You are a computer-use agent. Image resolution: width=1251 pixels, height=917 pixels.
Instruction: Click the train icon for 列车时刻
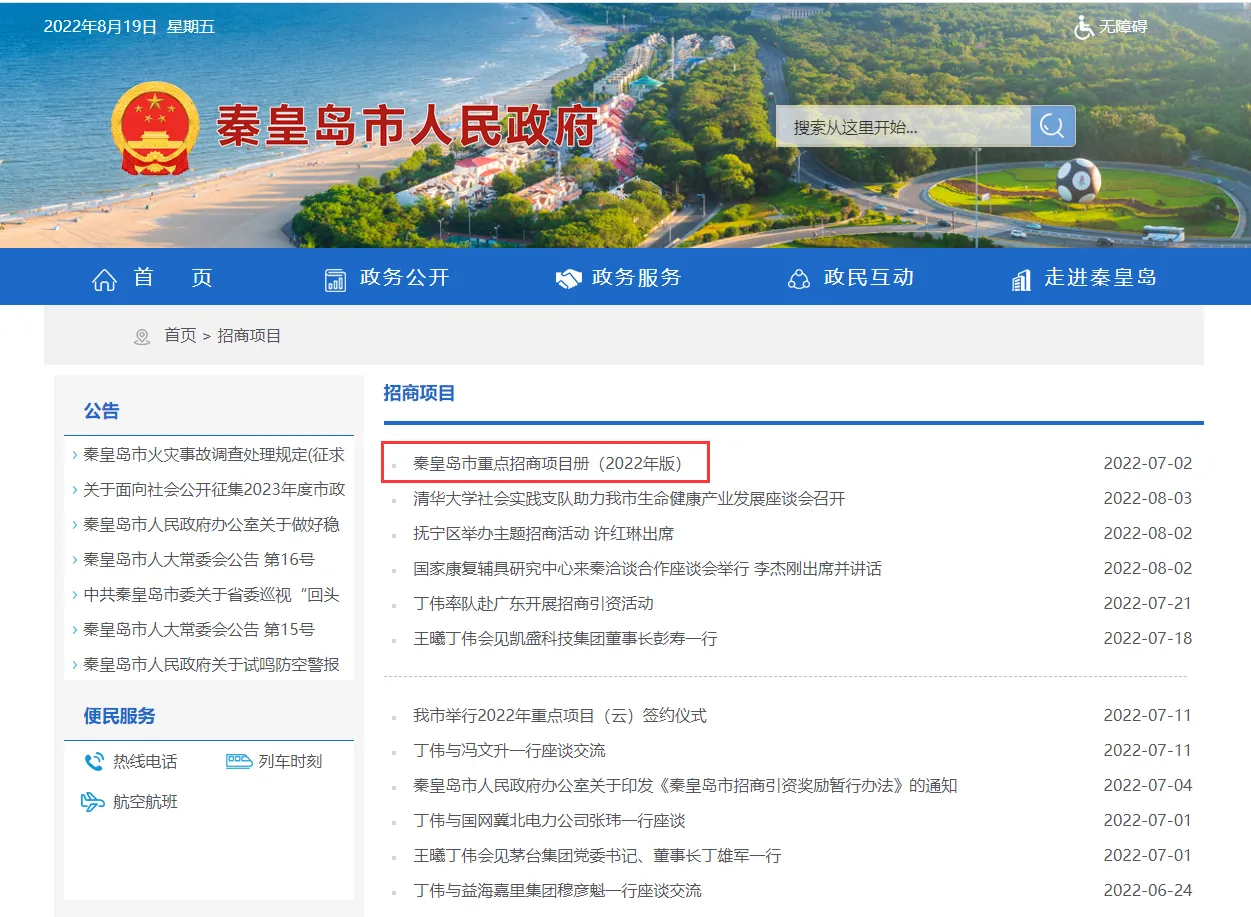239,761
